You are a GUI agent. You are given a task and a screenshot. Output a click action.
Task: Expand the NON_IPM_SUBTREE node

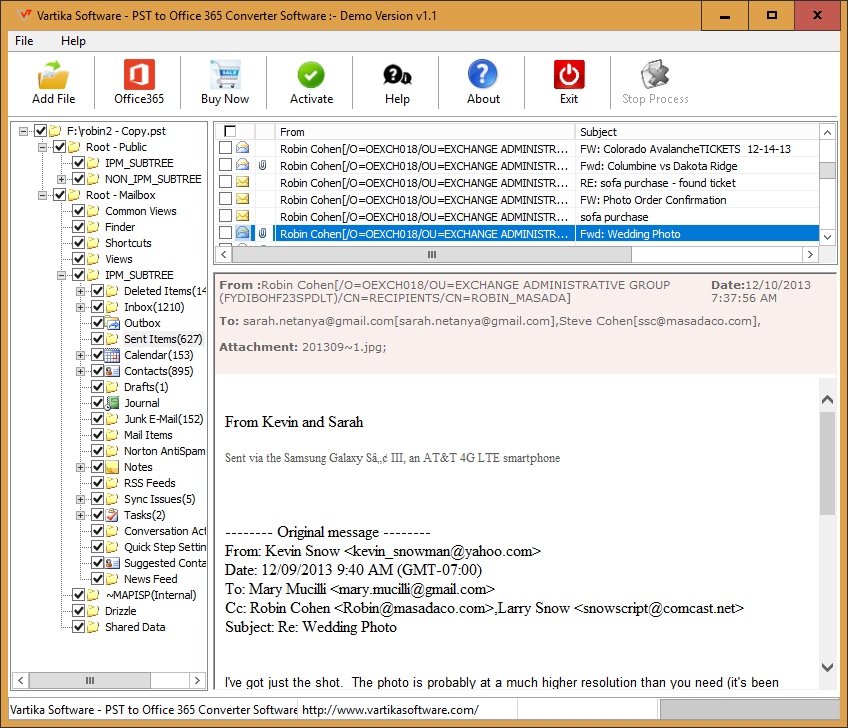click(61, 179)
